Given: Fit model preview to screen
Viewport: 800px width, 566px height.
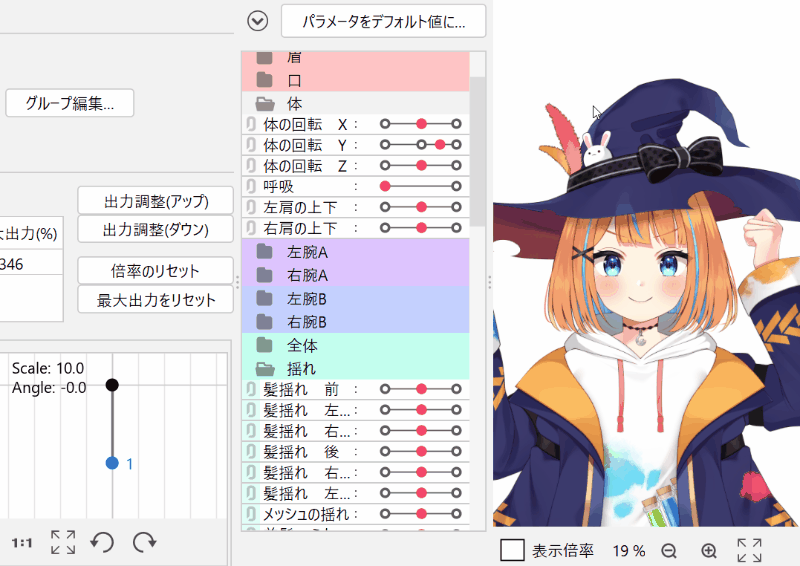Looking at the screenshot, I should pos(749,550).
